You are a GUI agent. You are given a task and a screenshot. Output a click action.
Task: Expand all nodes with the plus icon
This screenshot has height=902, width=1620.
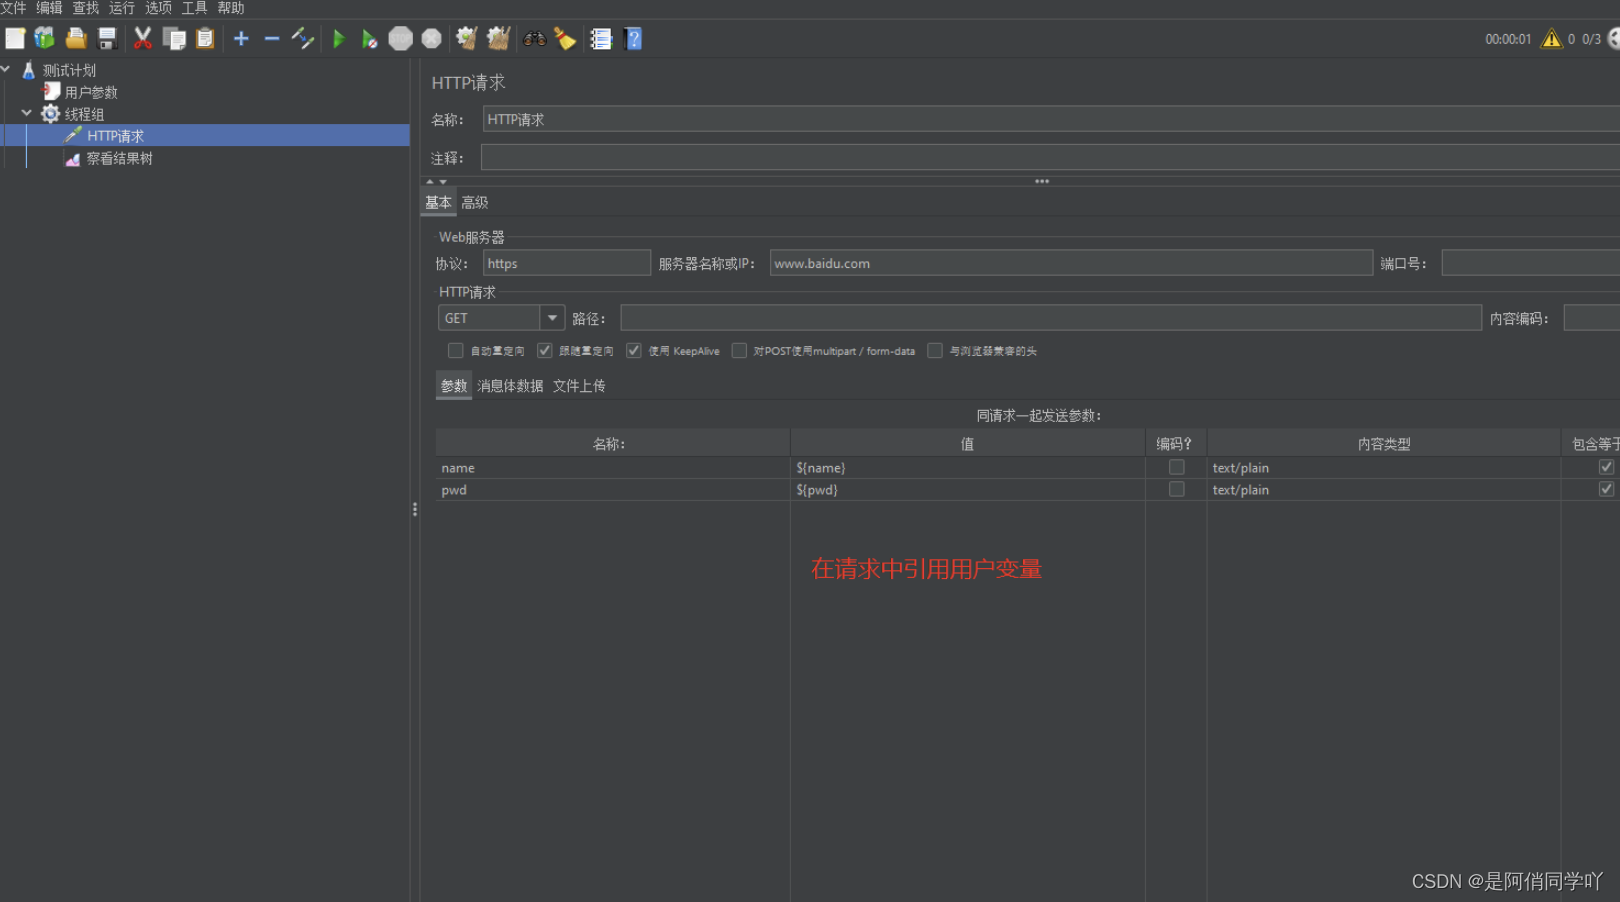pos(241,39)
